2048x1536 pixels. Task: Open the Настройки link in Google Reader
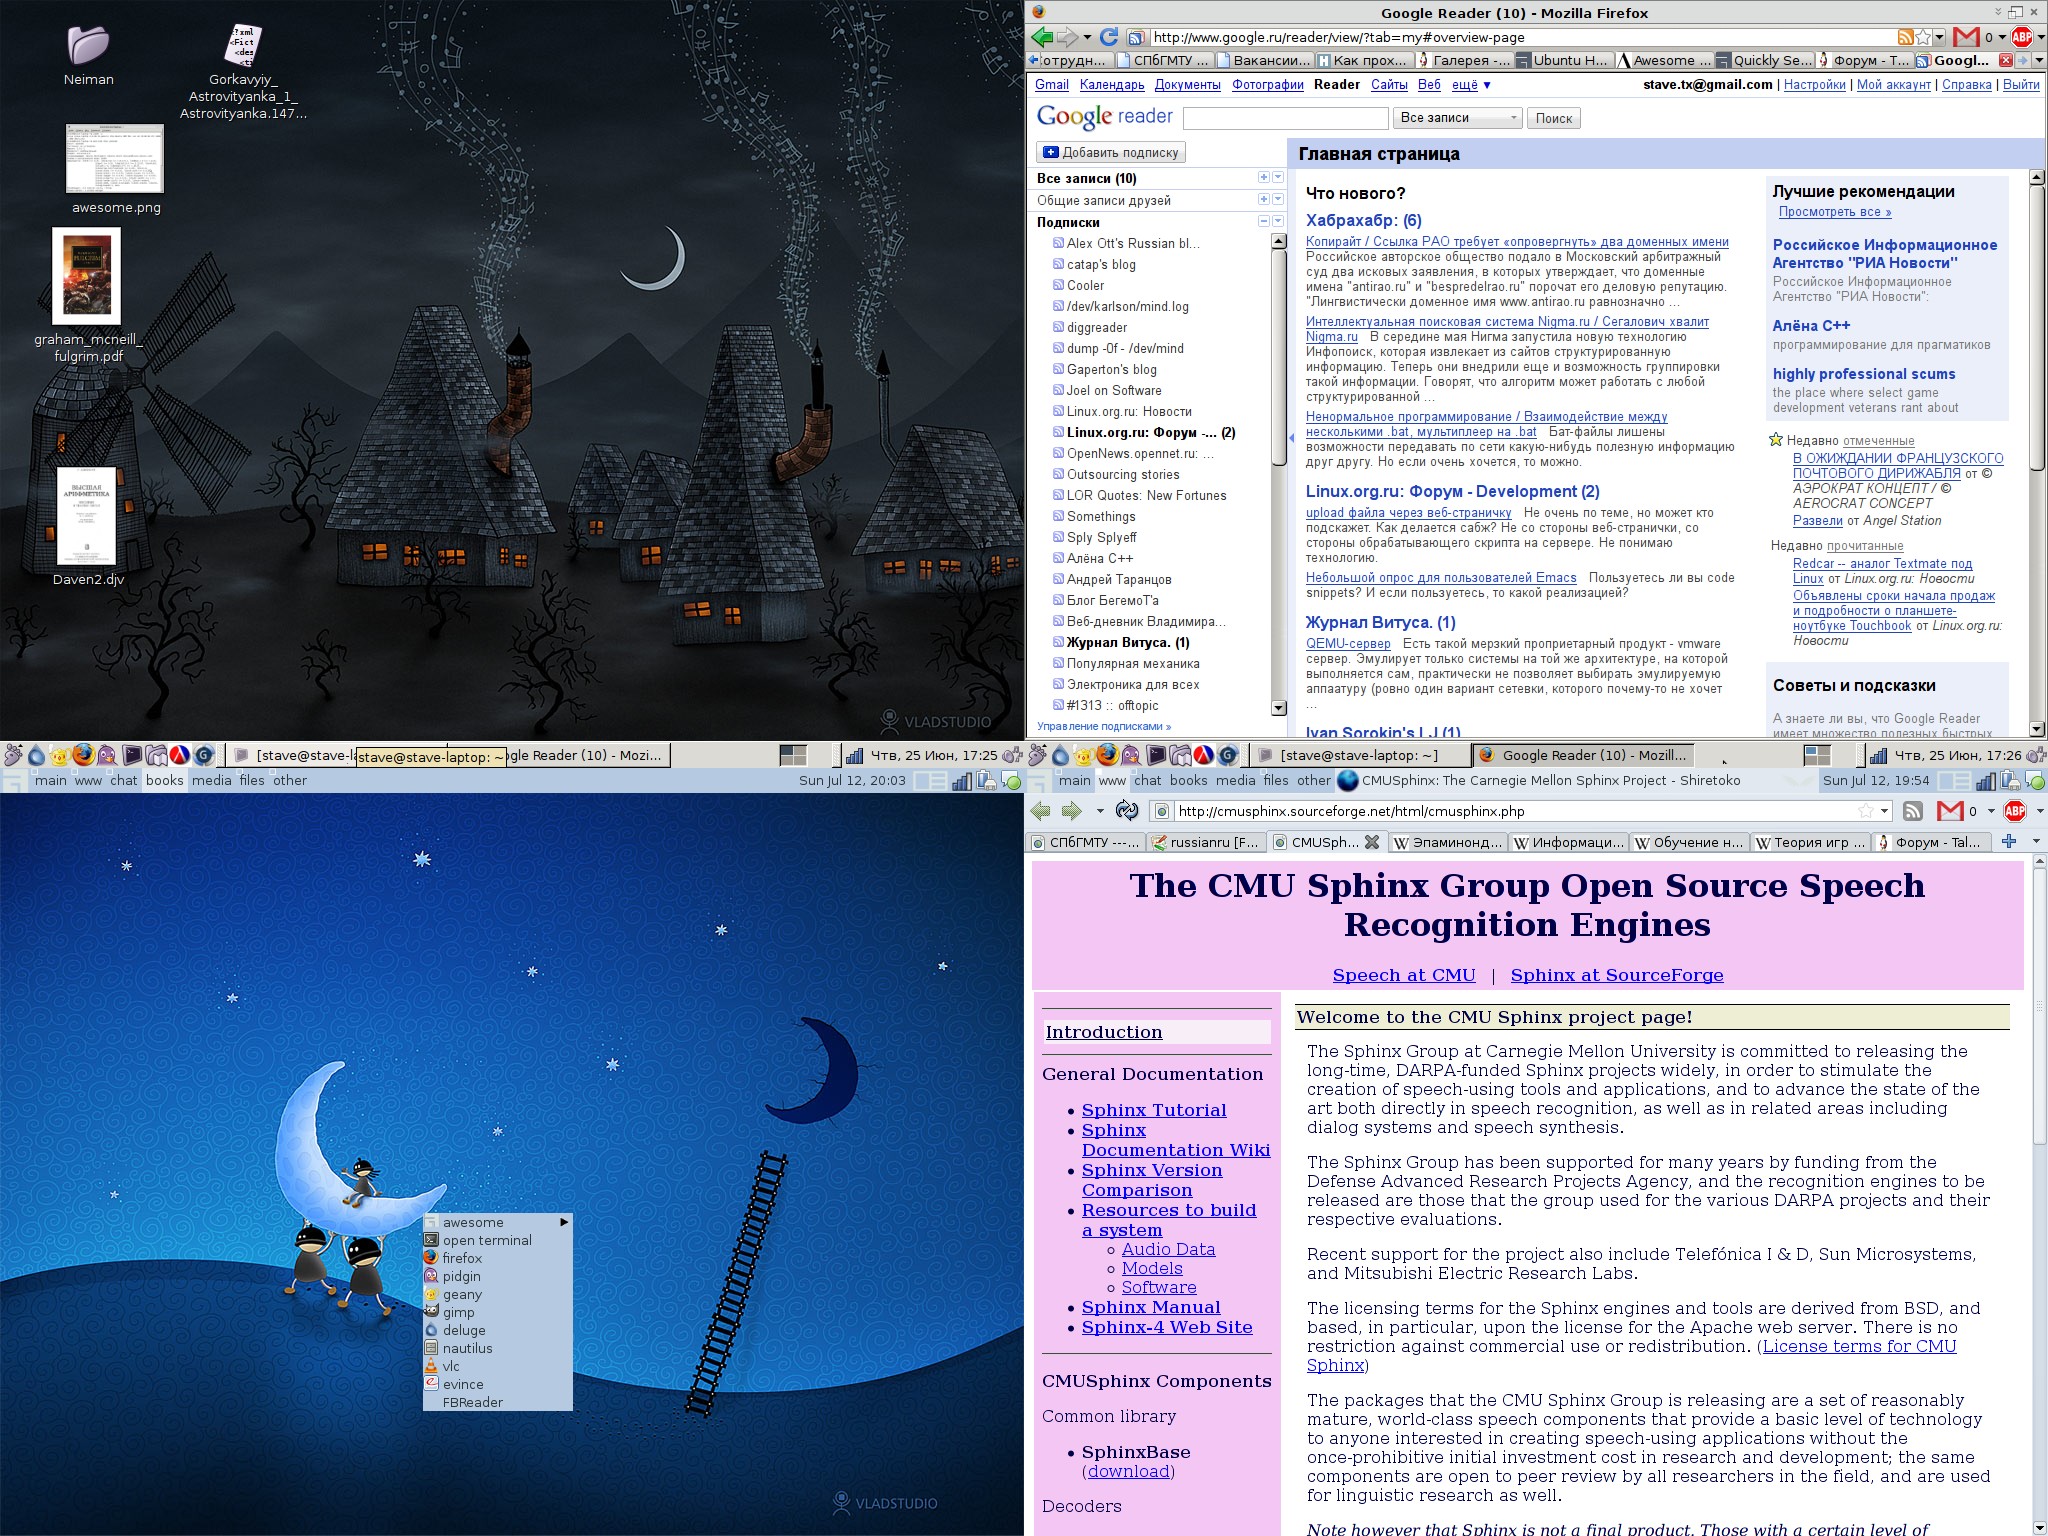1814,85
